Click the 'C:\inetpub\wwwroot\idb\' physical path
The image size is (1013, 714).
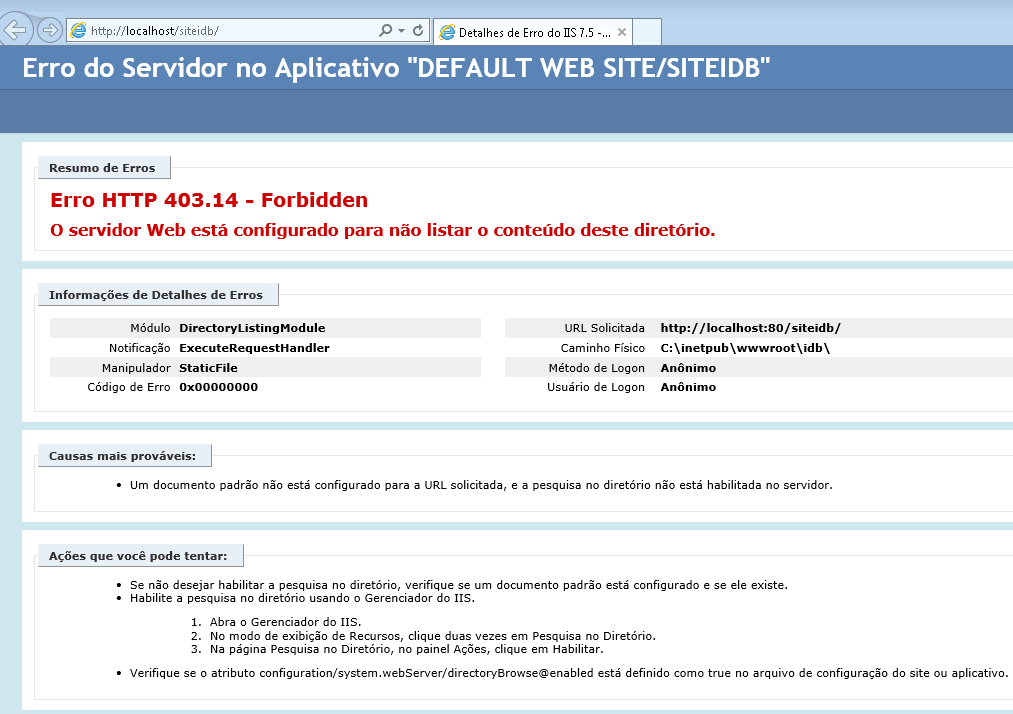[x=745, y=348]
